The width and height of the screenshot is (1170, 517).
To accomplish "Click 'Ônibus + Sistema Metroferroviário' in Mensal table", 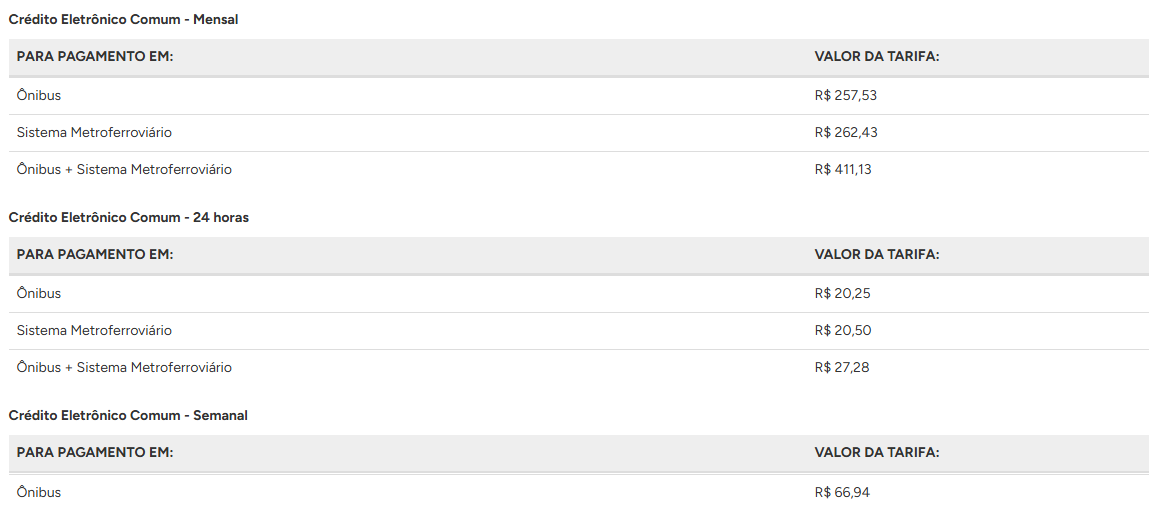I will click(x=124, y=169).
